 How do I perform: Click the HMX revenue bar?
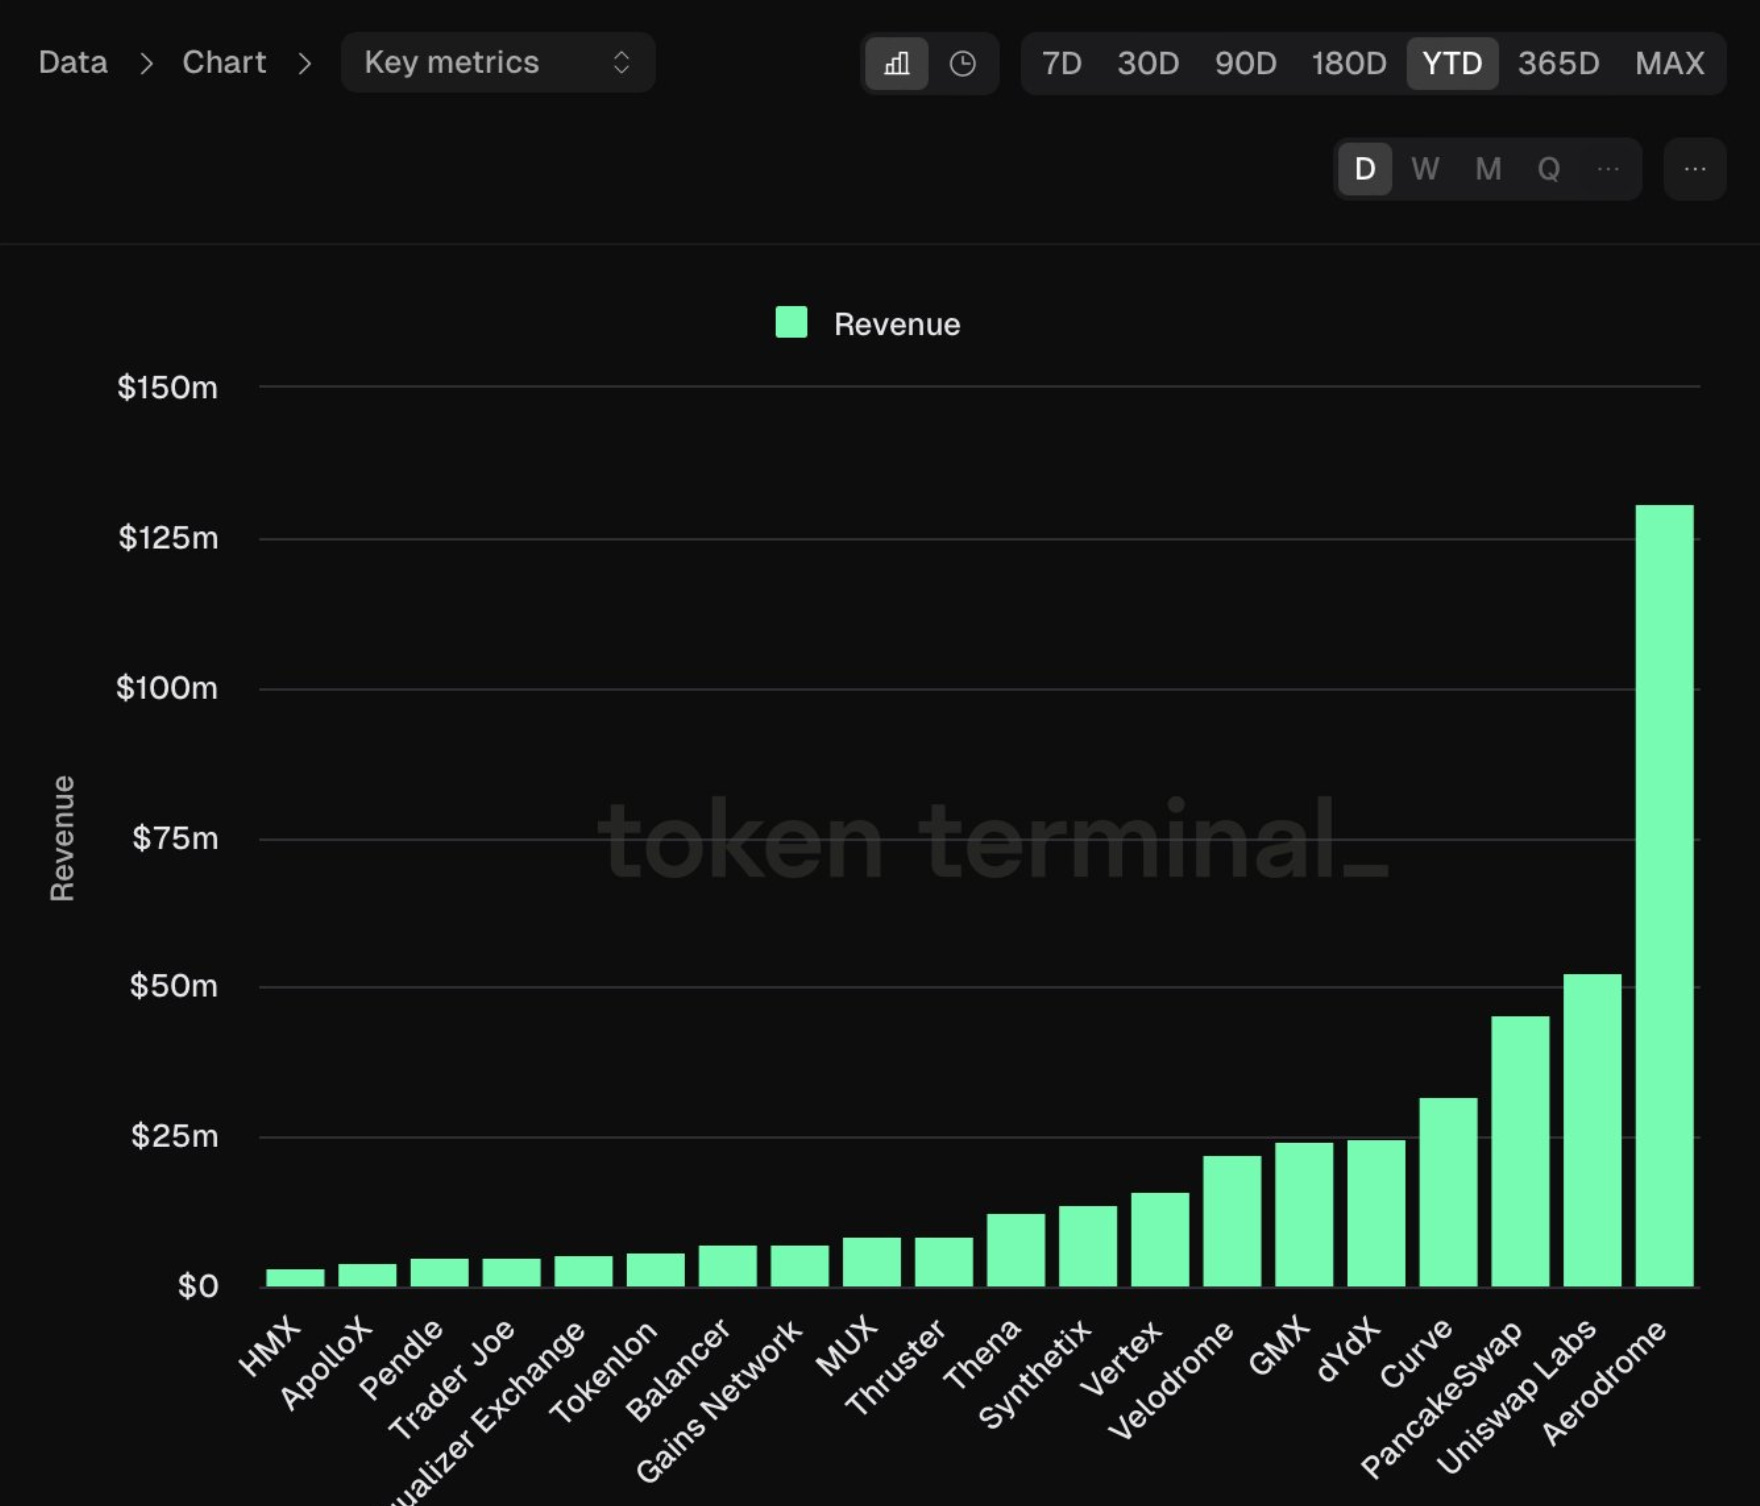[x=296, y=1278]
